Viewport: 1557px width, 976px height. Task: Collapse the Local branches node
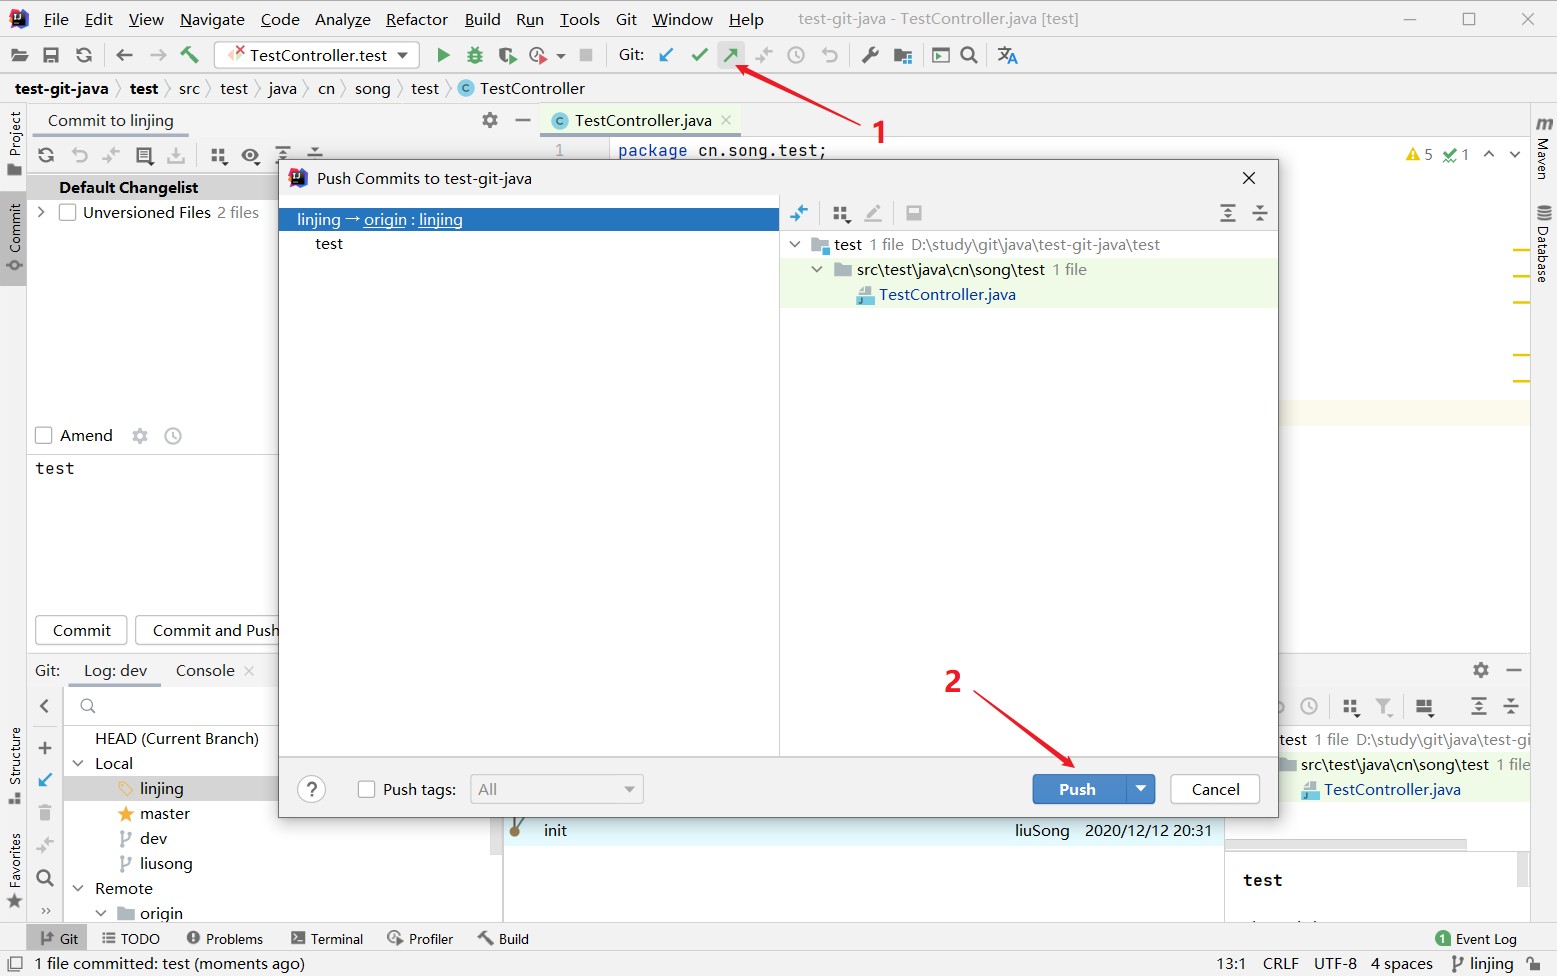tap(78, 763)
